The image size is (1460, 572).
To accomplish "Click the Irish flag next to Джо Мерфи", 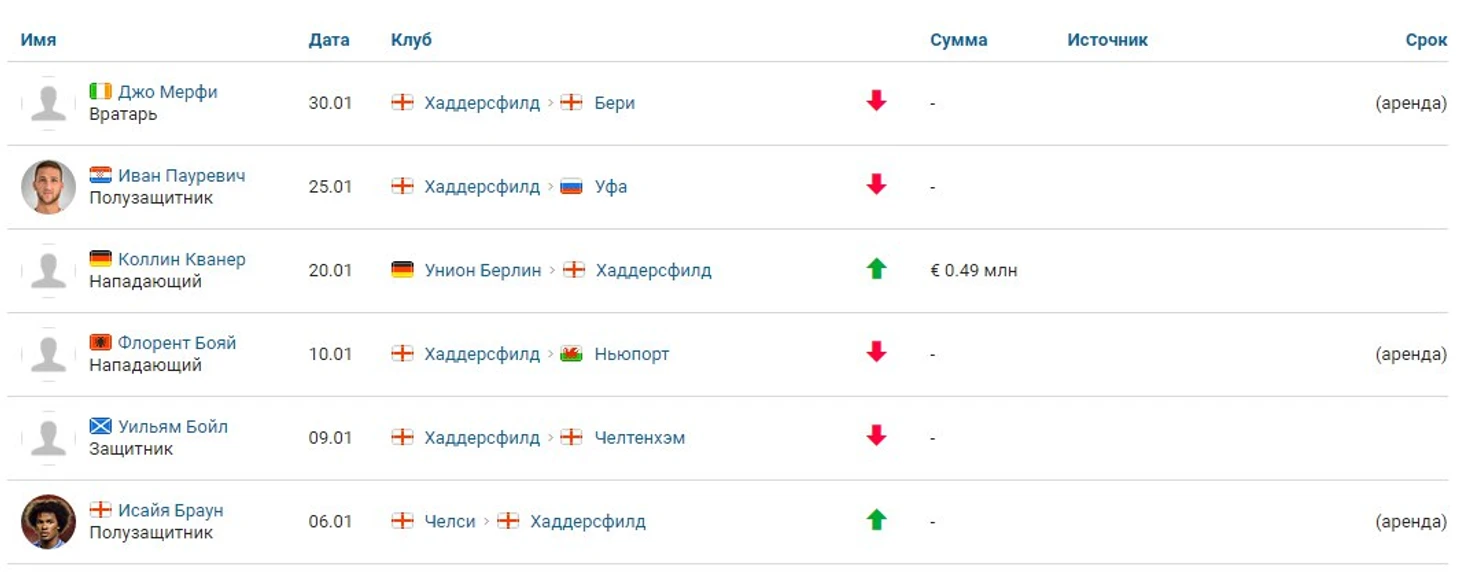I will click(100, 91).
